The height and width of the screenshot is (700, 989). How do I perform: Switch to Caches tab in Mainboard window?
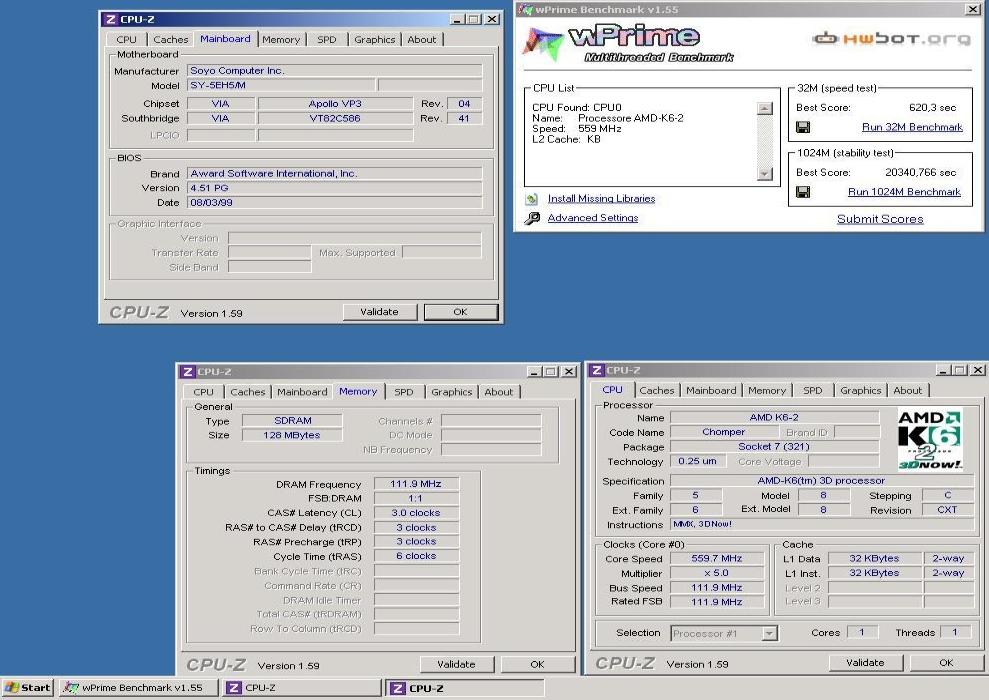coord(170,40)
